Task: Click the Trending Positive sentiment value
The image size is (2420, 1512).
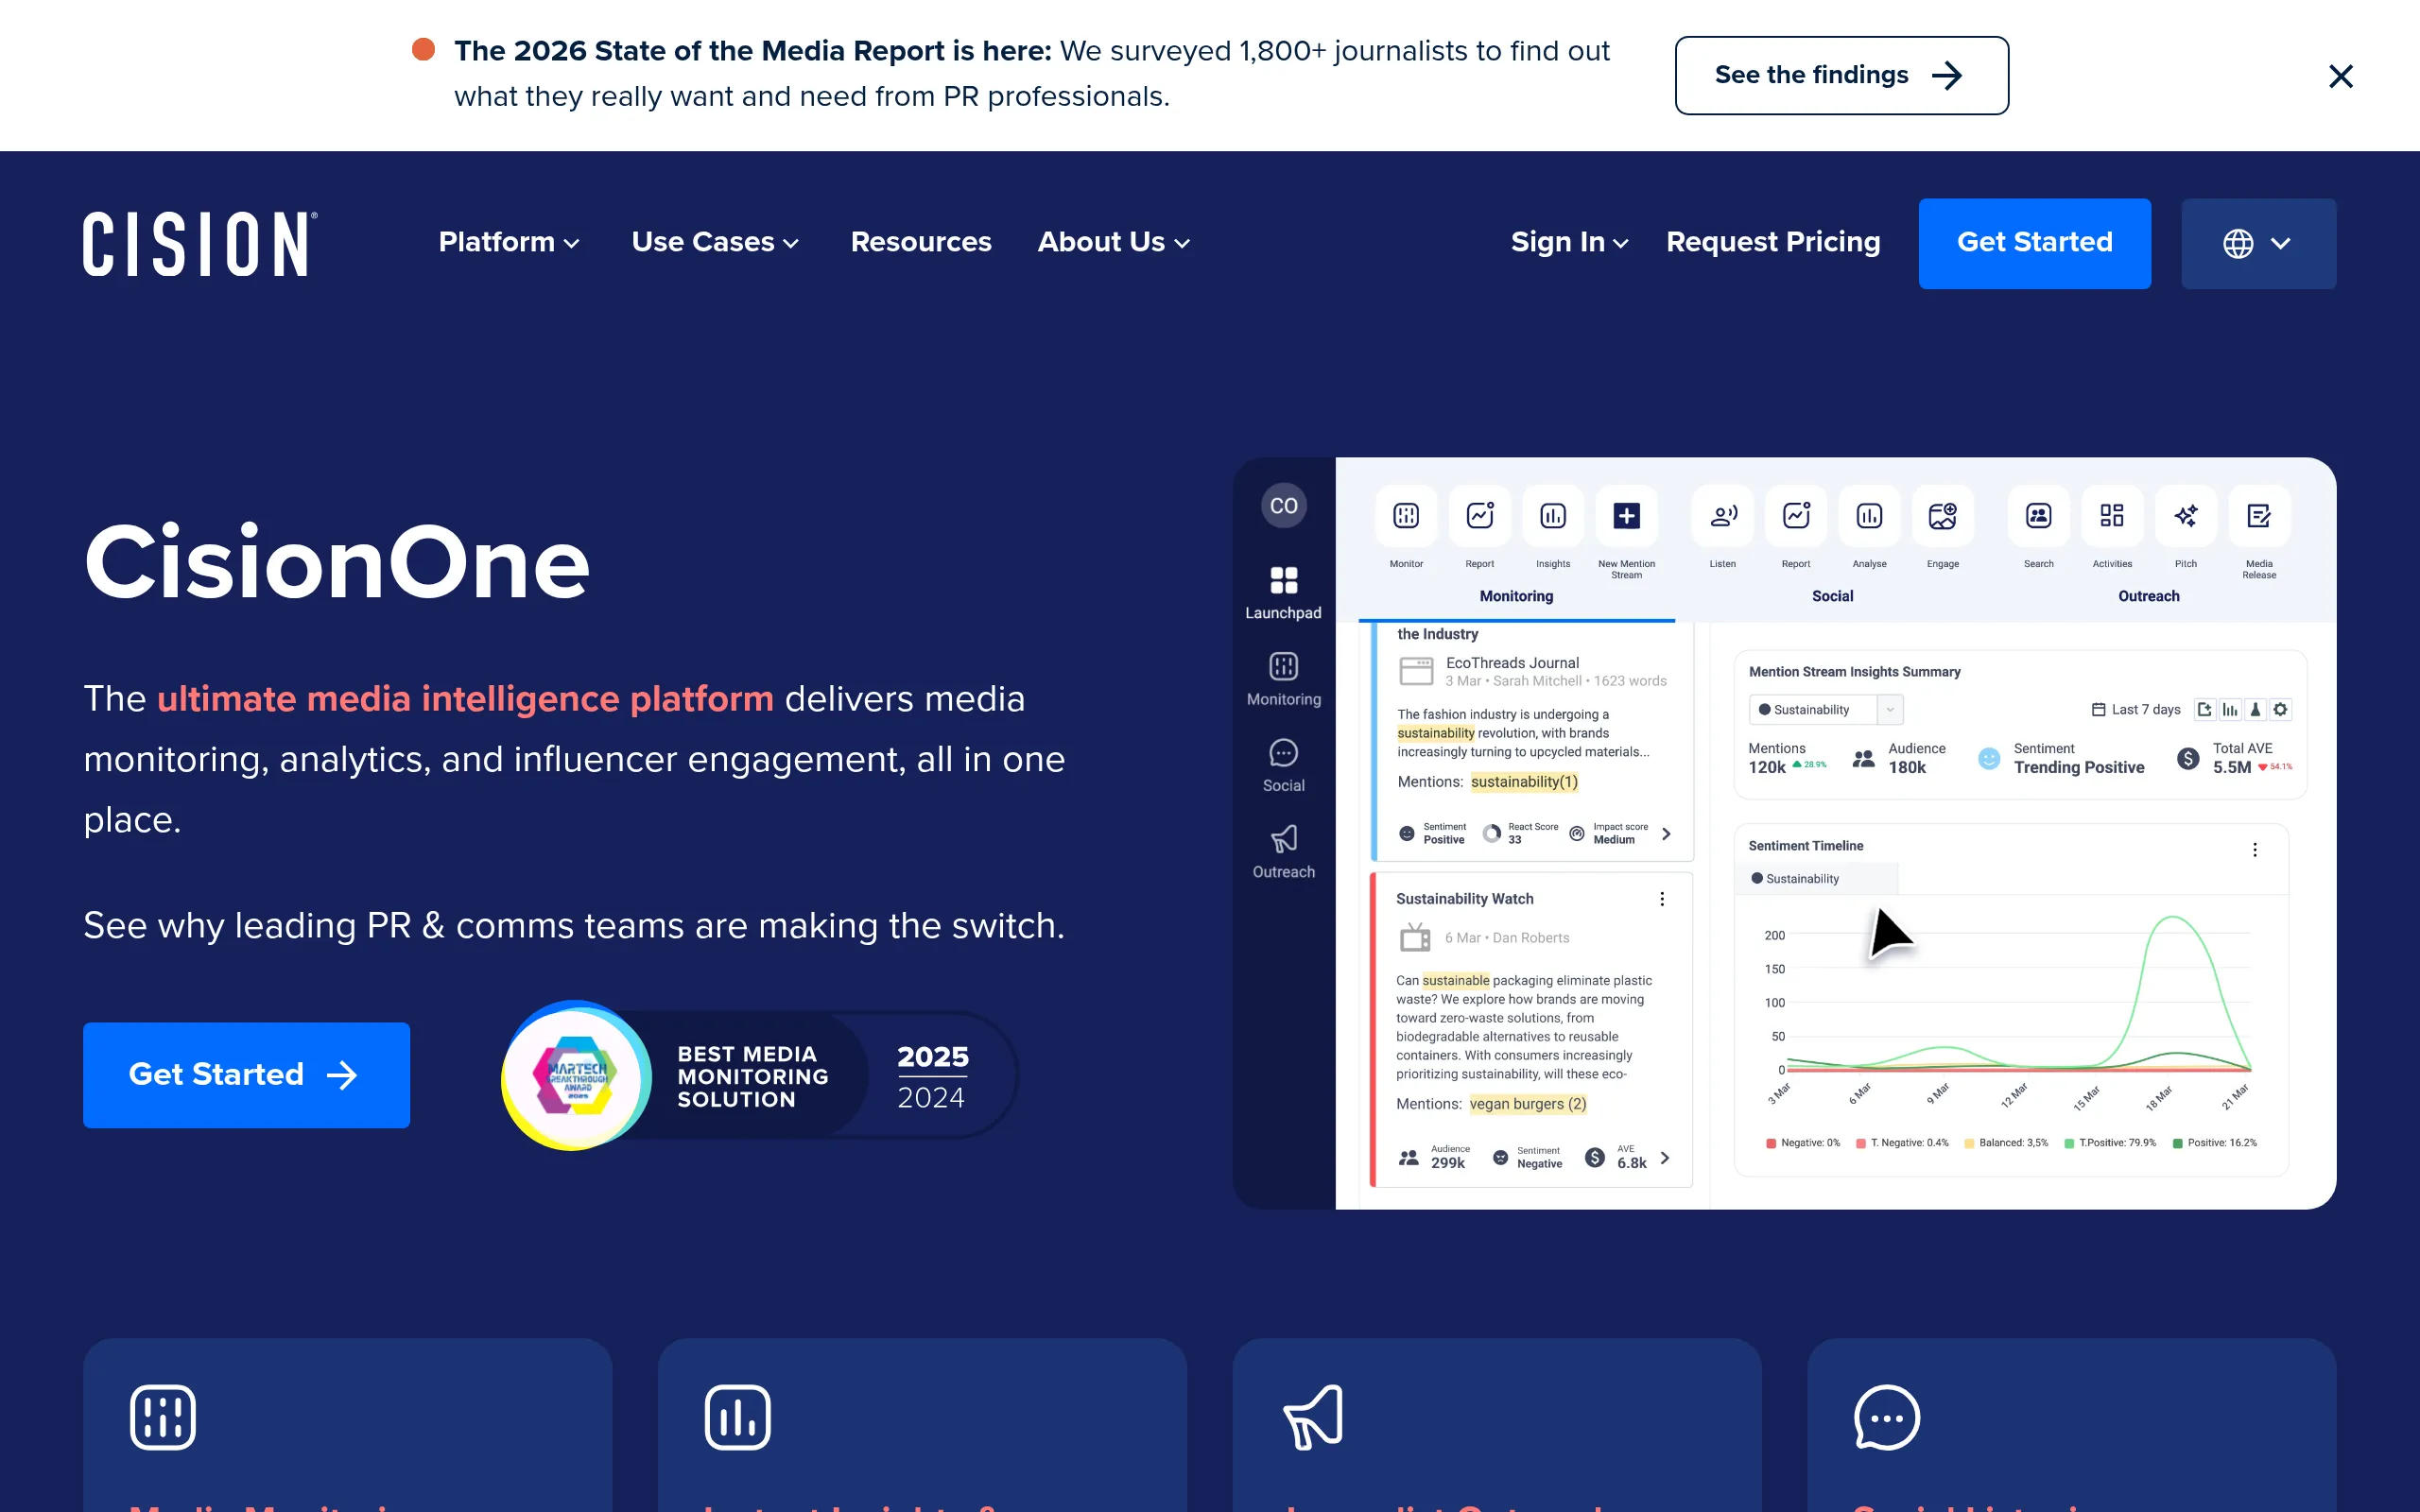Action: [2078, 767]
